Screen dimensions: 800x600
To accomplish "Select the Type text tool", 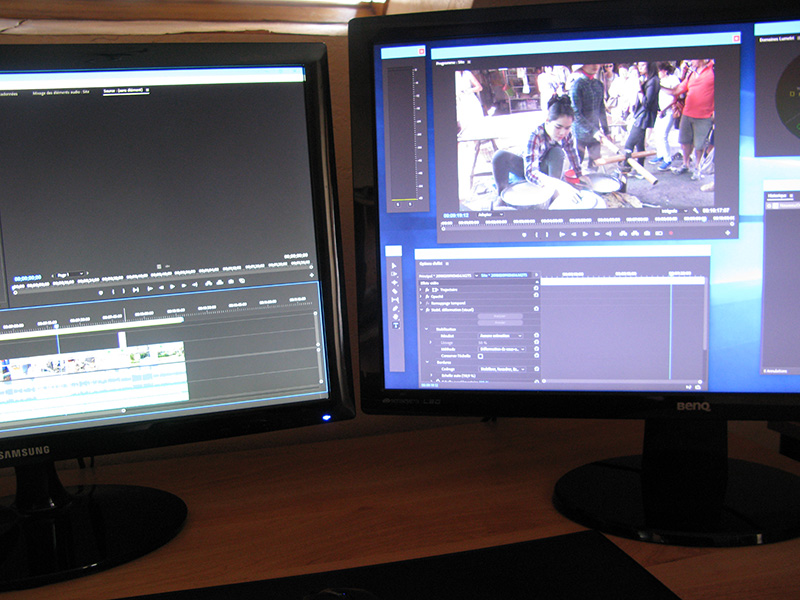I will click(x=395, y=325).
